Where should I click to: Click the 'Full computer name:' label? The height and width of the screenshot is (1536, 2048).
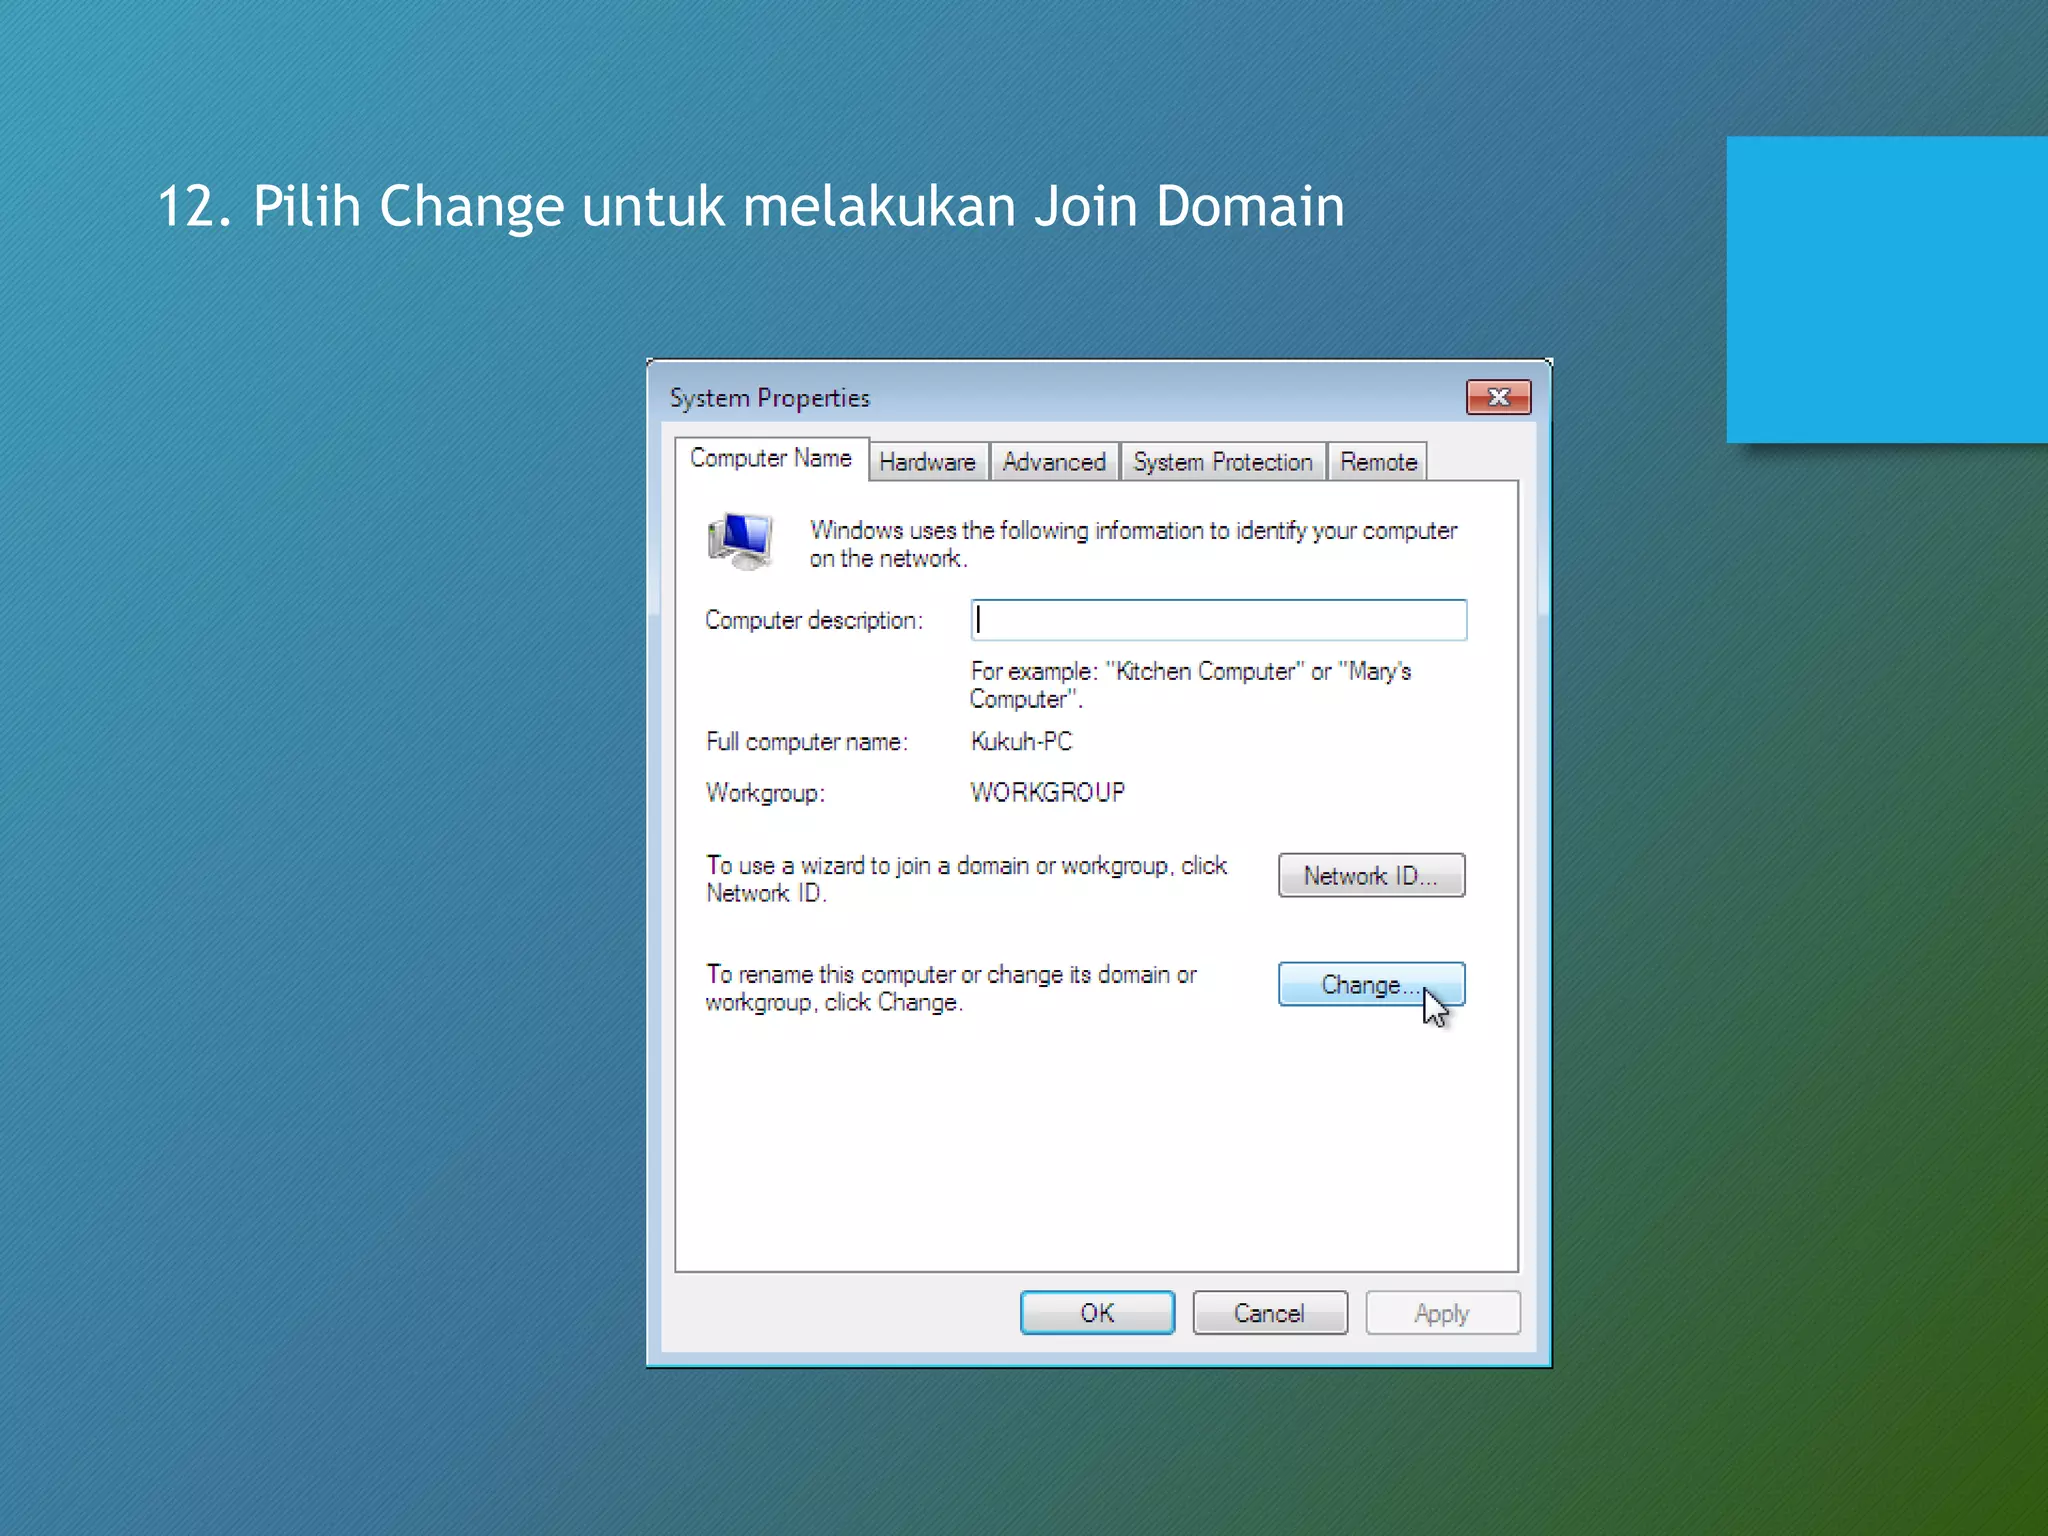[806, 742]
